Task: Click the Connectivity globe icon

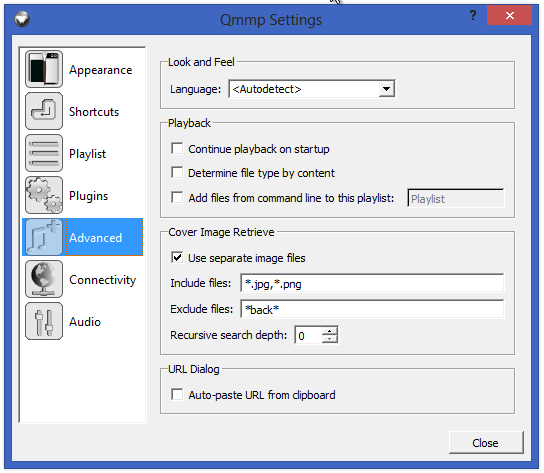Action: tap(44, 279)
